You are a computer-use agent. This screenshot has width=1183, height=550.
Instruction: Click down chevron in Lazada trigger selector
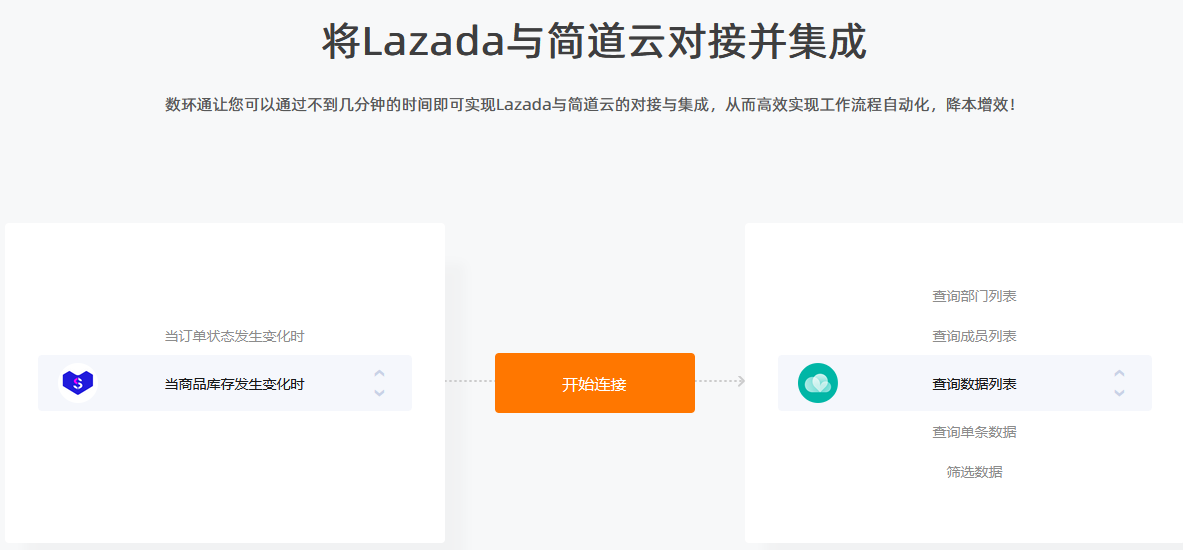(x=379, y=392)
